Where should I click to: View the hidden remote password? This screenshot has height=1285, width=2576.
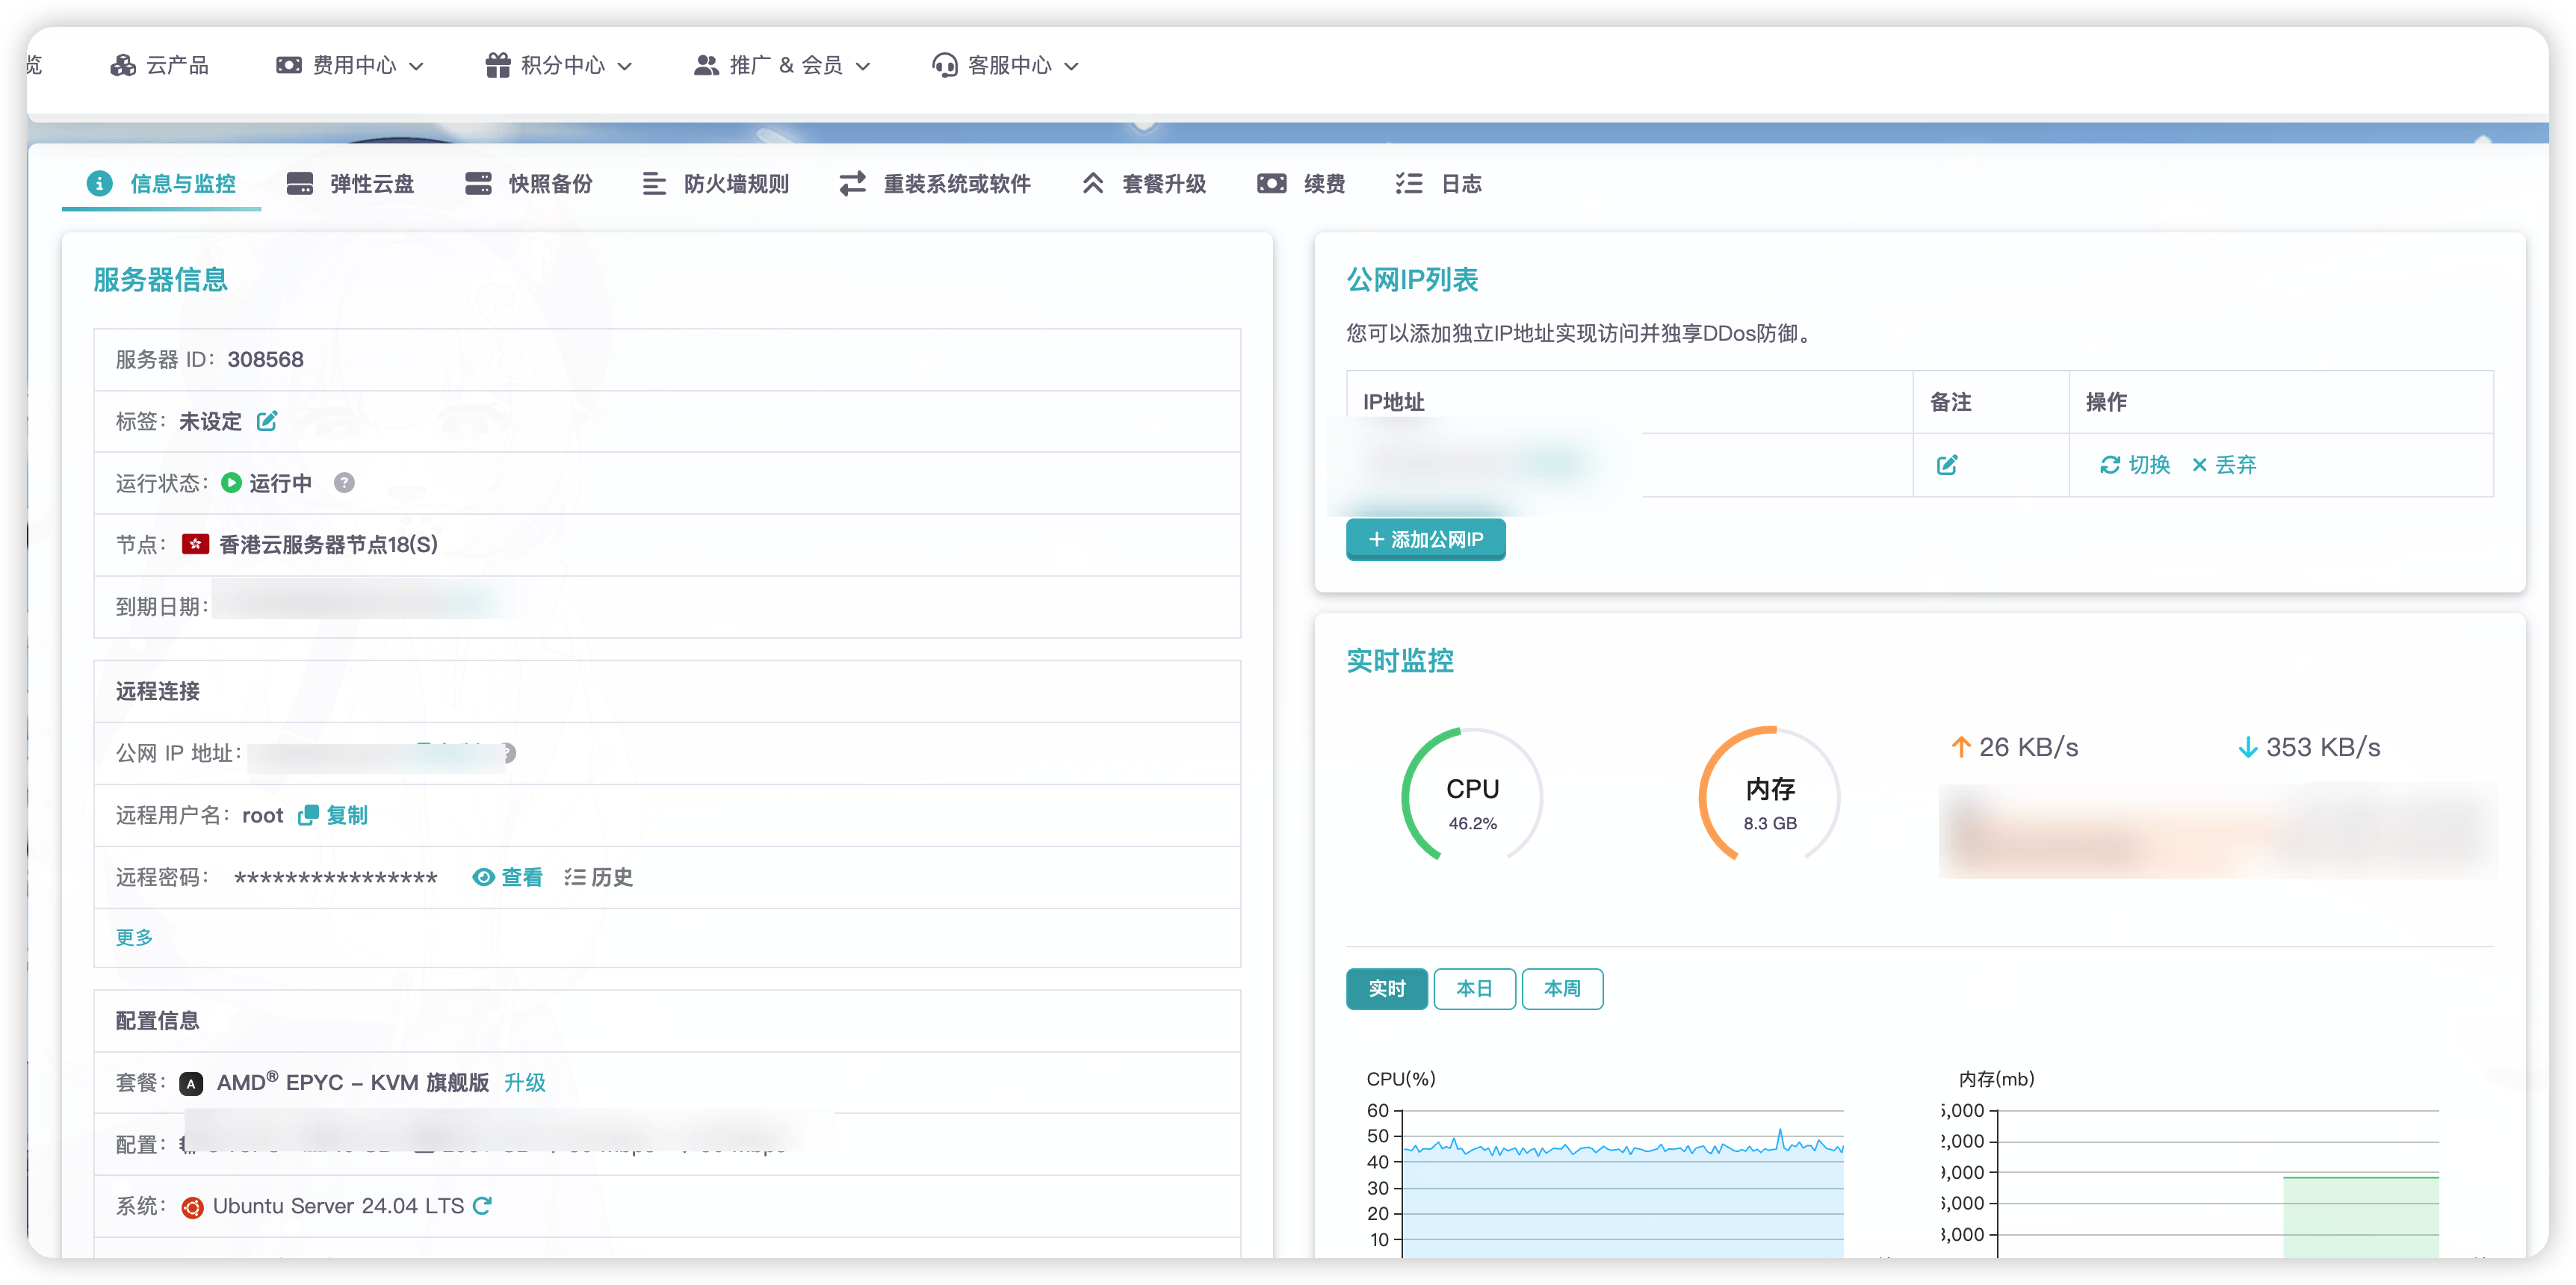507,877
